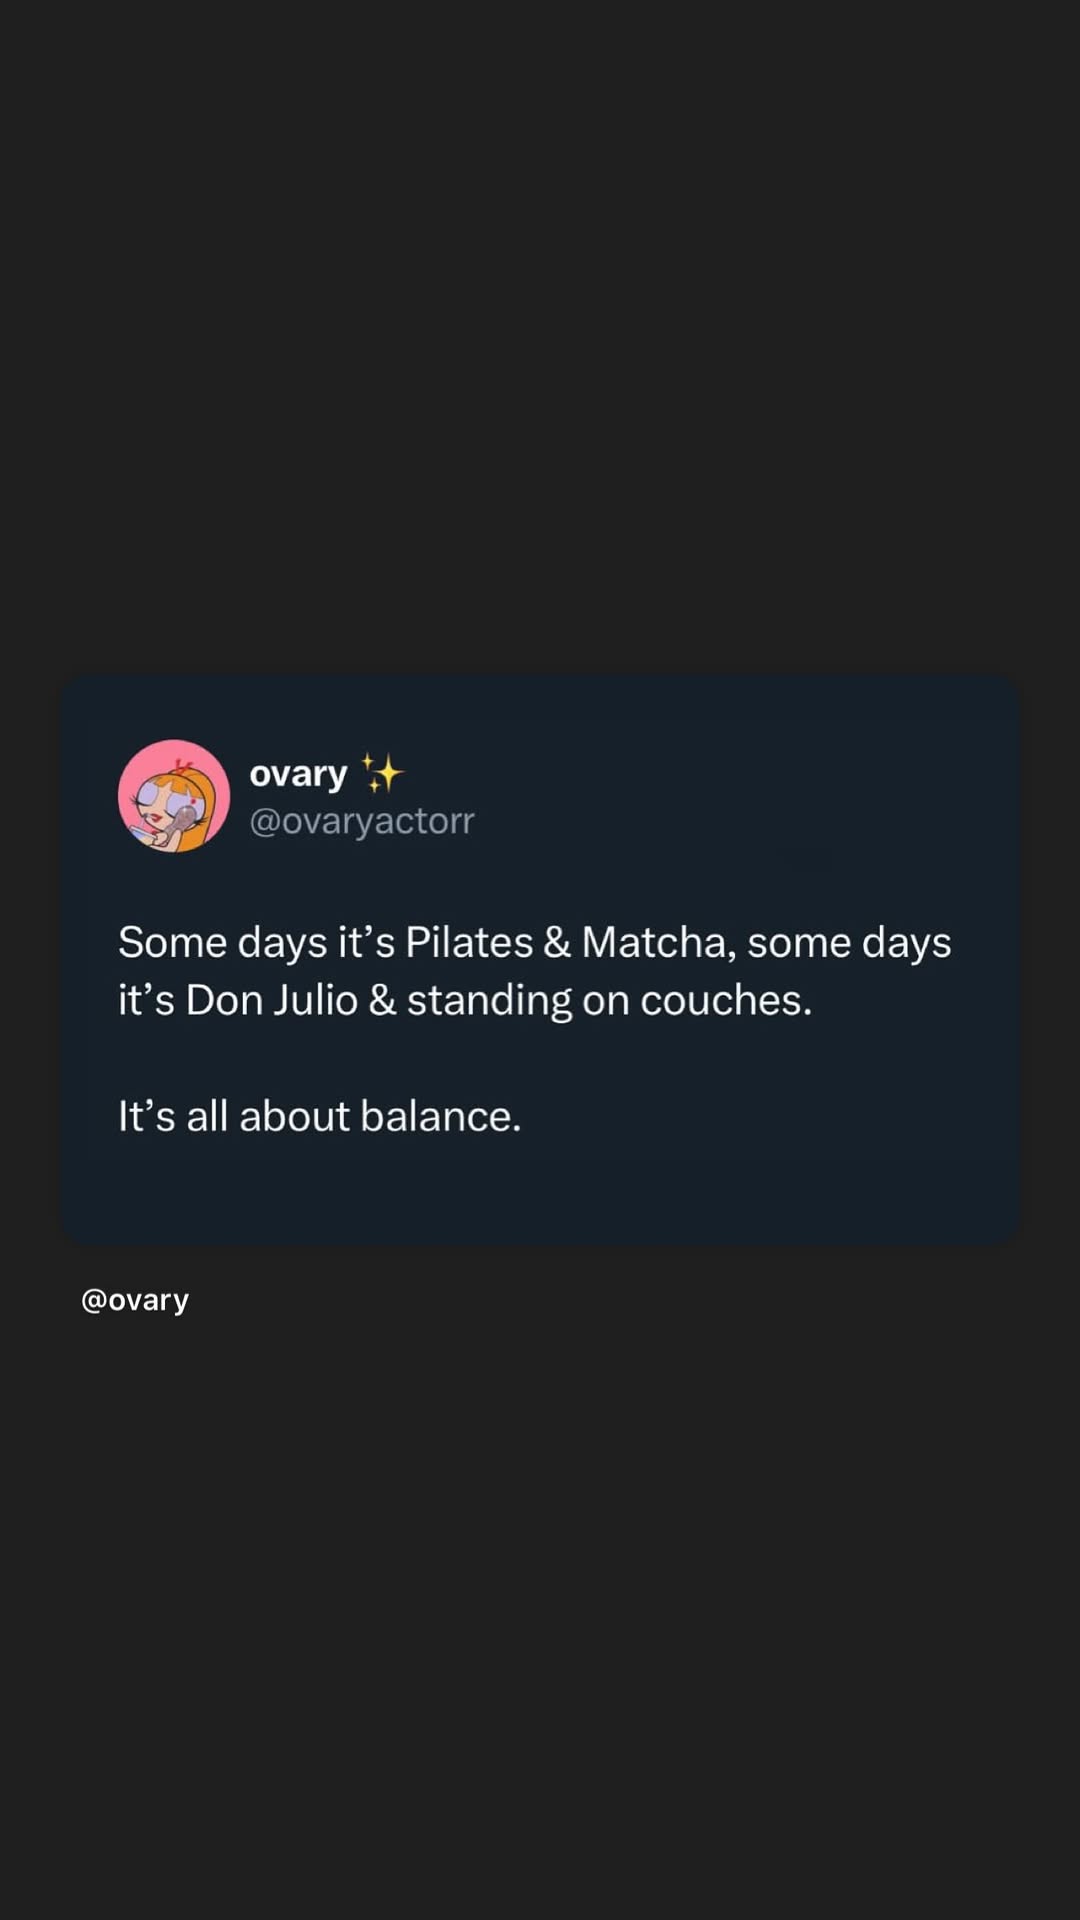Open the cartoon profile avatar
This screenshot has width=1080, height=1920.
174,796
